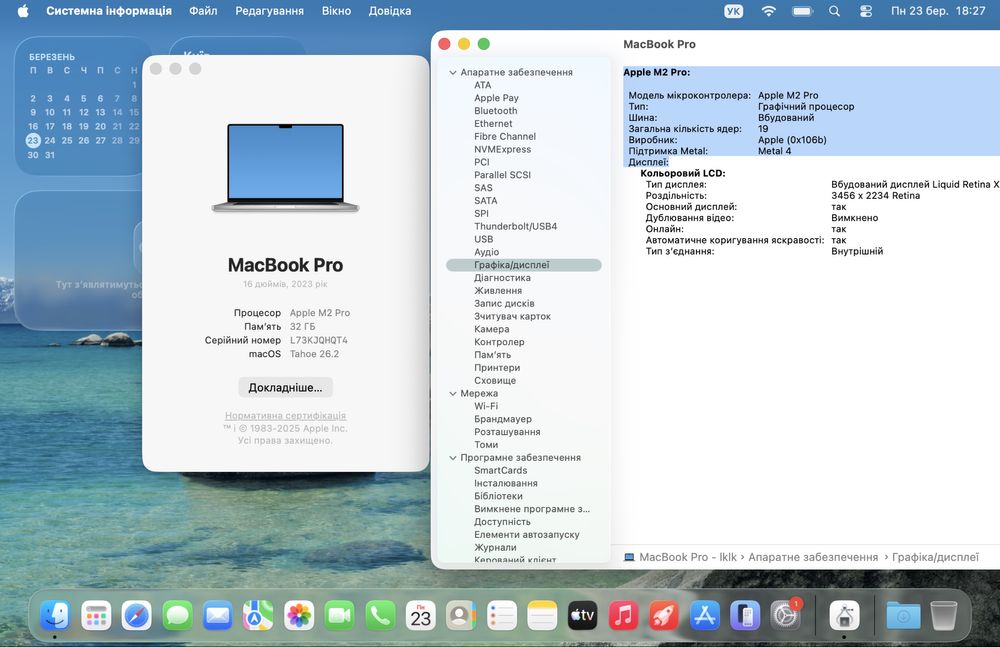The width and height of the screenshot is (1000, 647).
Task: Open the Apple menu
Action: click(x=23, y=11)
